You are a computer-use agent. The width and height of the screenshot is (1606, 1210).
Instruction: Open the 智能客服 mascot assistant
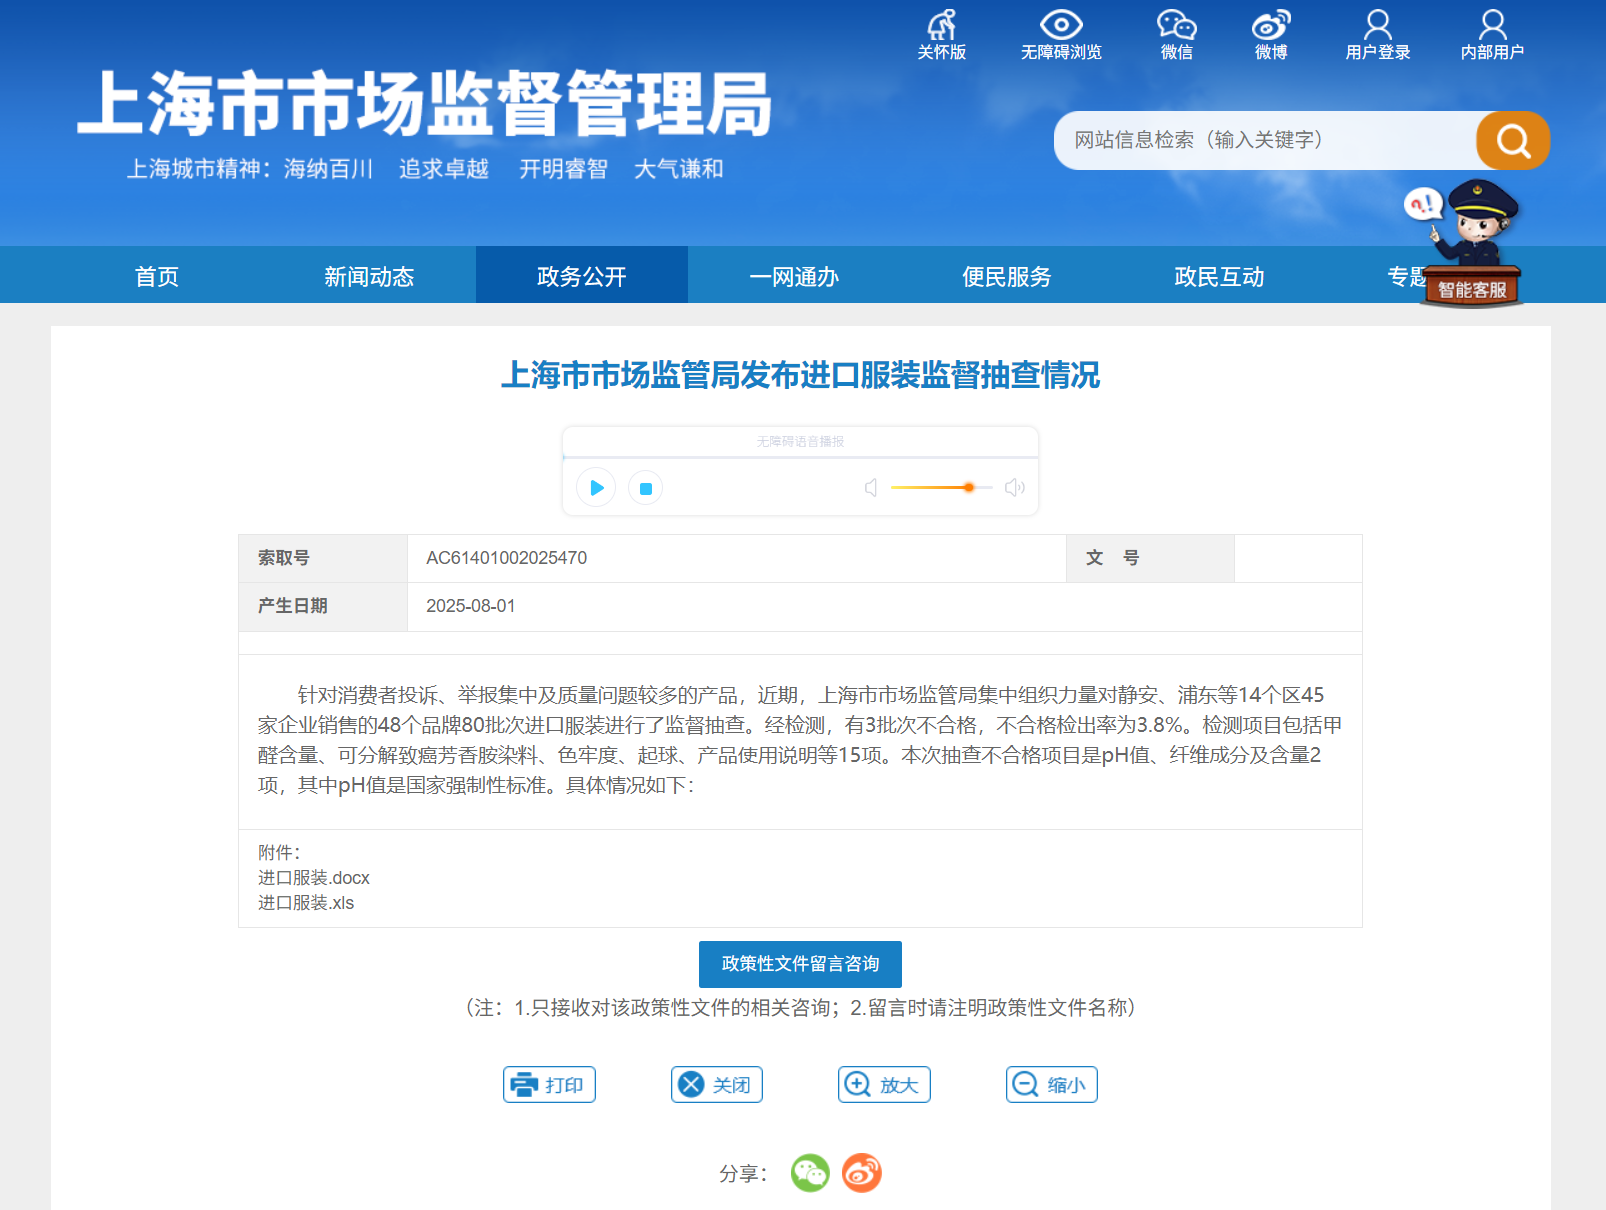pos(1471,247)
